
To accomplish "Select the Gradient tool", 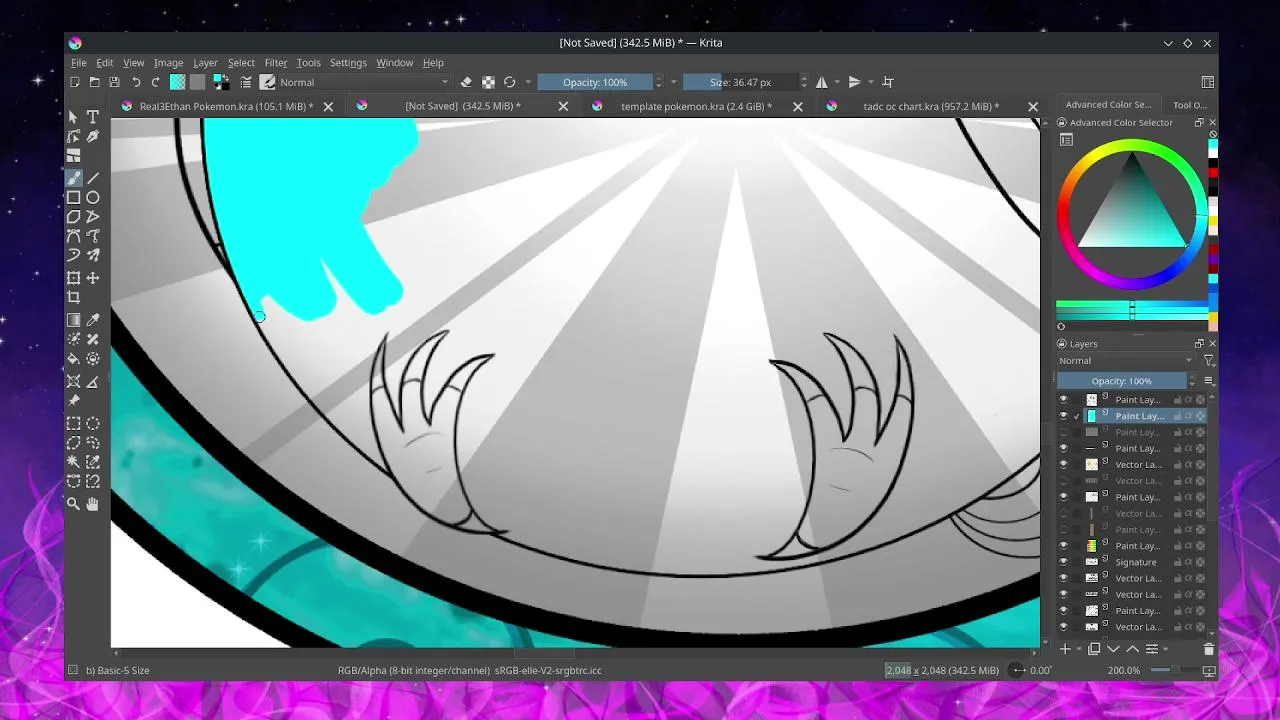I will (x=73, y=320).
